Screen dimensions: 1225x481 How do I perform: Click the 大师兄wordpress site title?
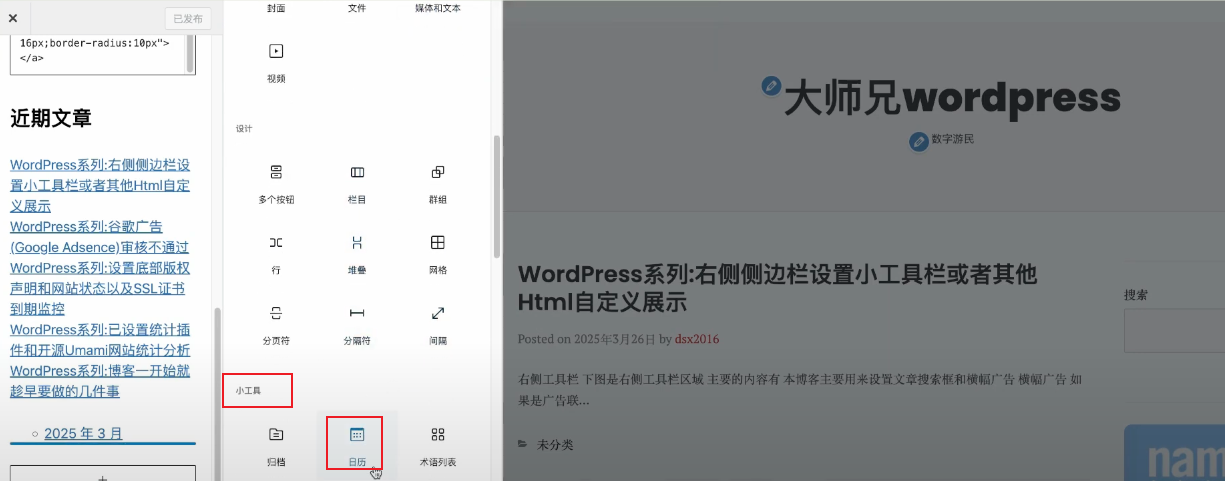point(952,97)
